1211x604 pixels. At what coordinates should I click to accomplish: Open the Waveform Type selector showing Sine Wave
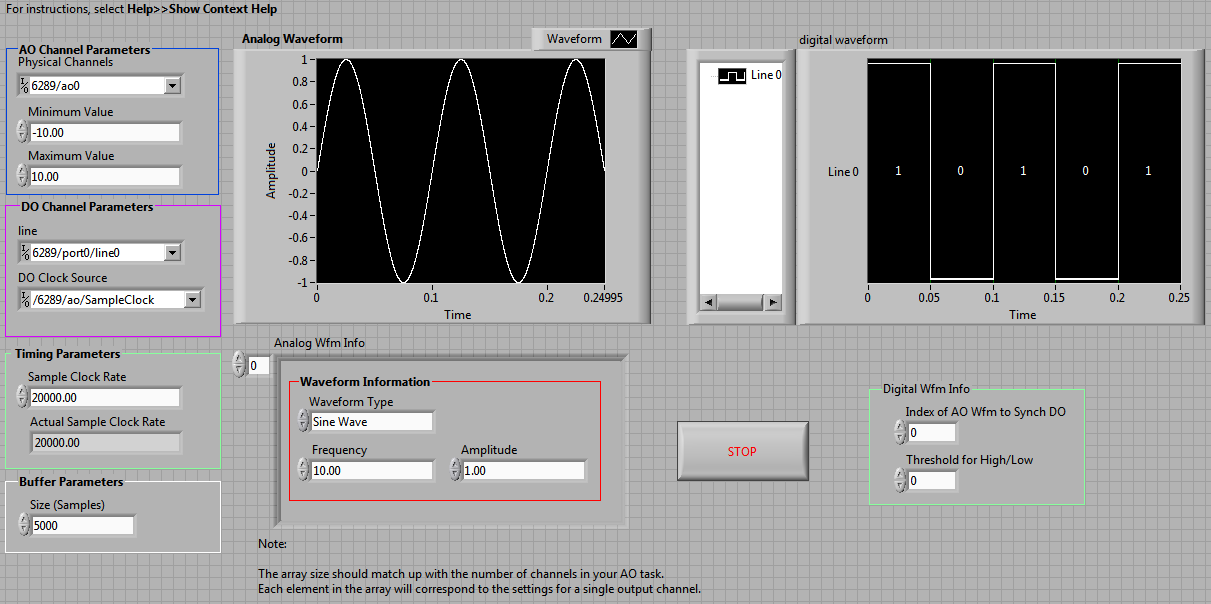pos(371,422)
